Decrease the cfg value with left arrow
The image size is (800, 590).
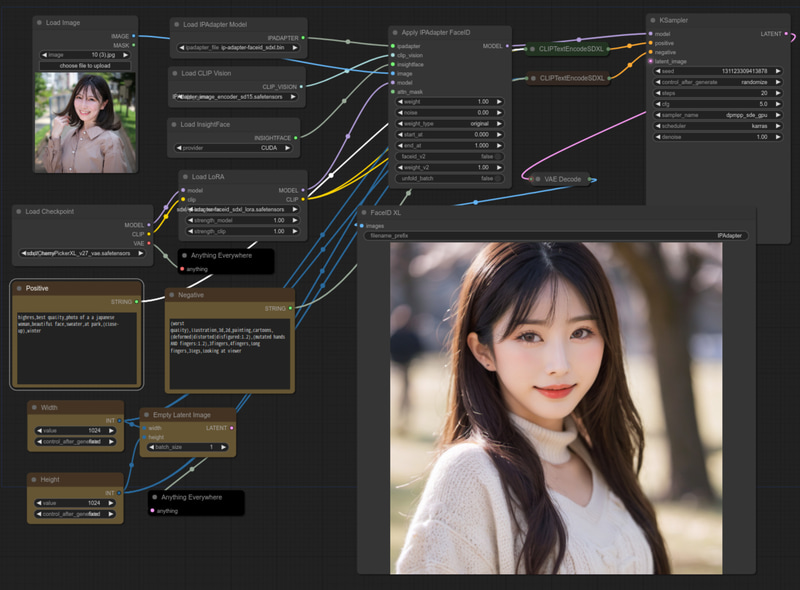656,103
